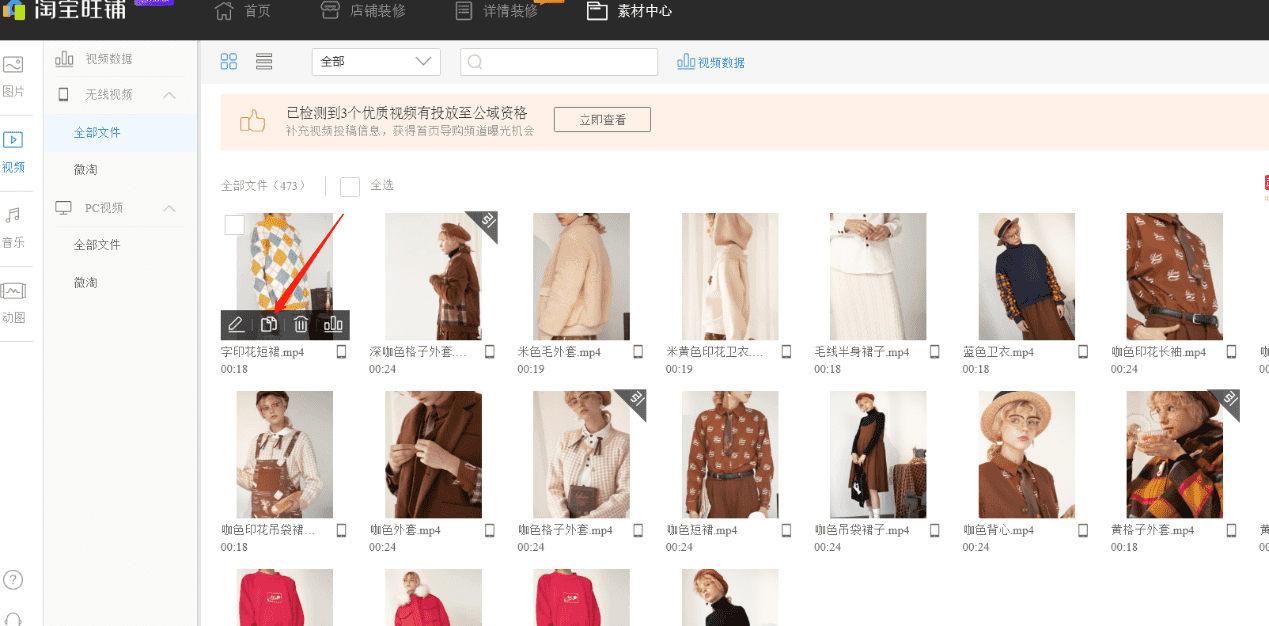
Task: Open 视频 section in left sidebar
Action: [13, 152]
